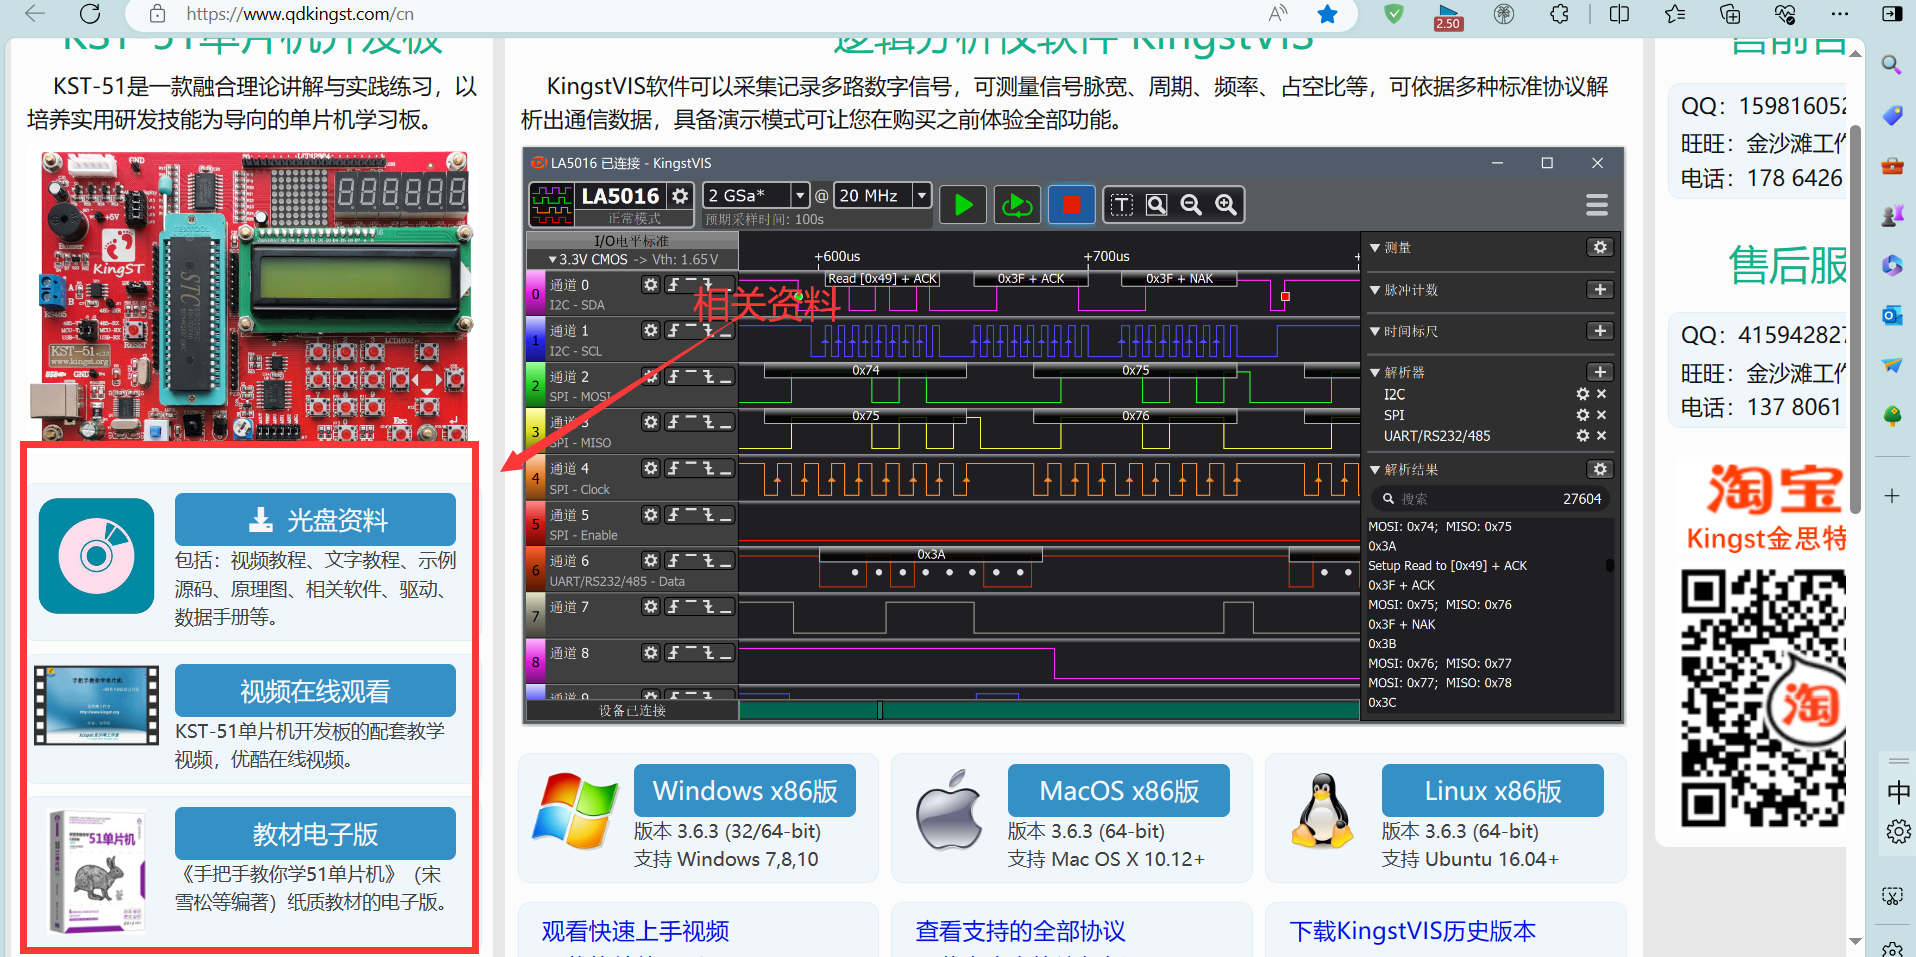Click the 视频在线观看 button
Viewport: 1916px width, 957px height.
[x=315, y=691]
